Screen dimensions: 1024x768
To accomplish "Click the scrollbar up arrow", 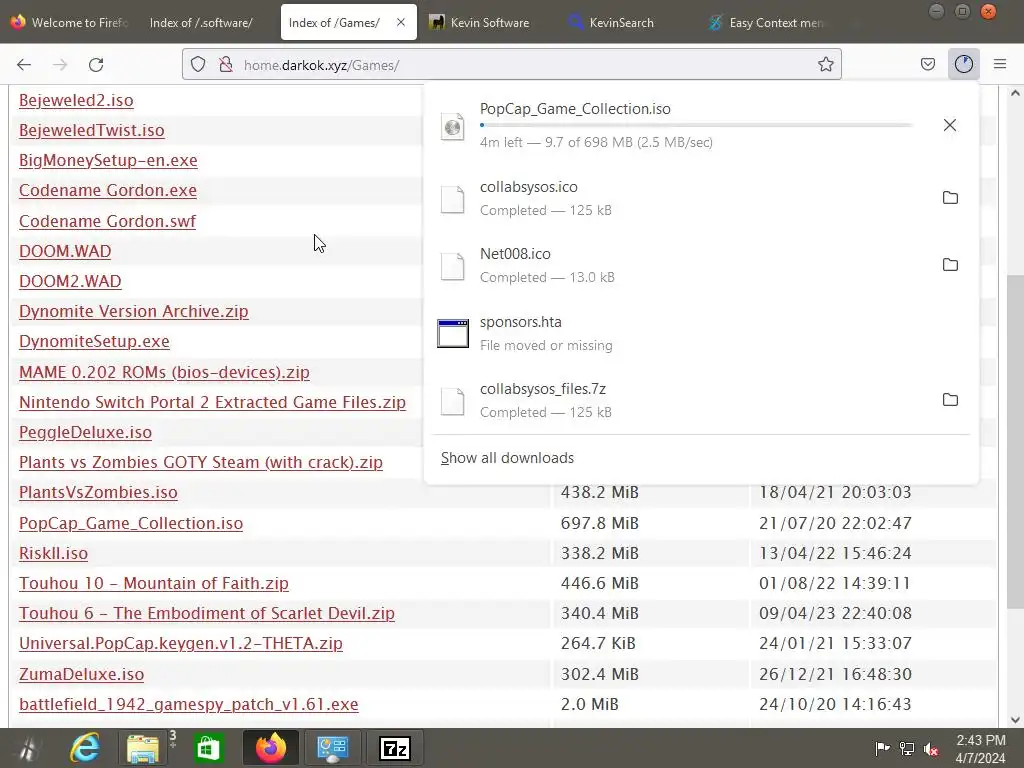I will pyautogui.click(x=1015, y=93).
